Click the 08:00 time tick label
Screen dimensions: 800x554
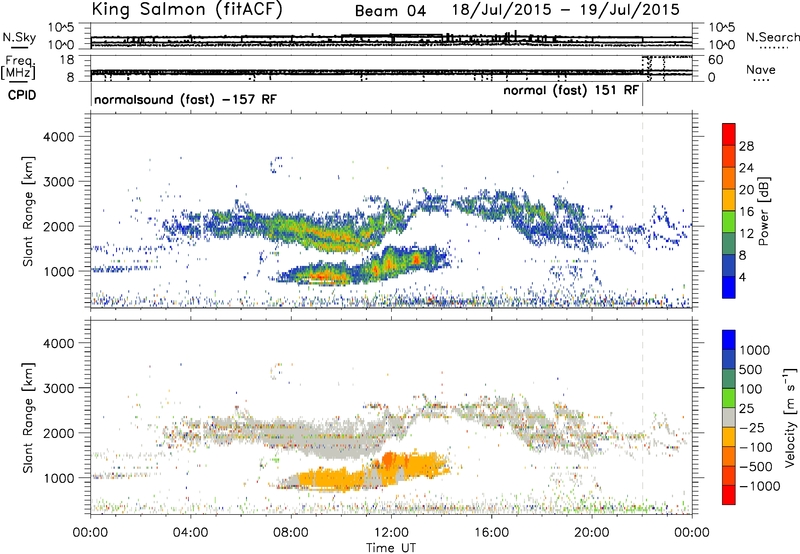coord(291,533)
